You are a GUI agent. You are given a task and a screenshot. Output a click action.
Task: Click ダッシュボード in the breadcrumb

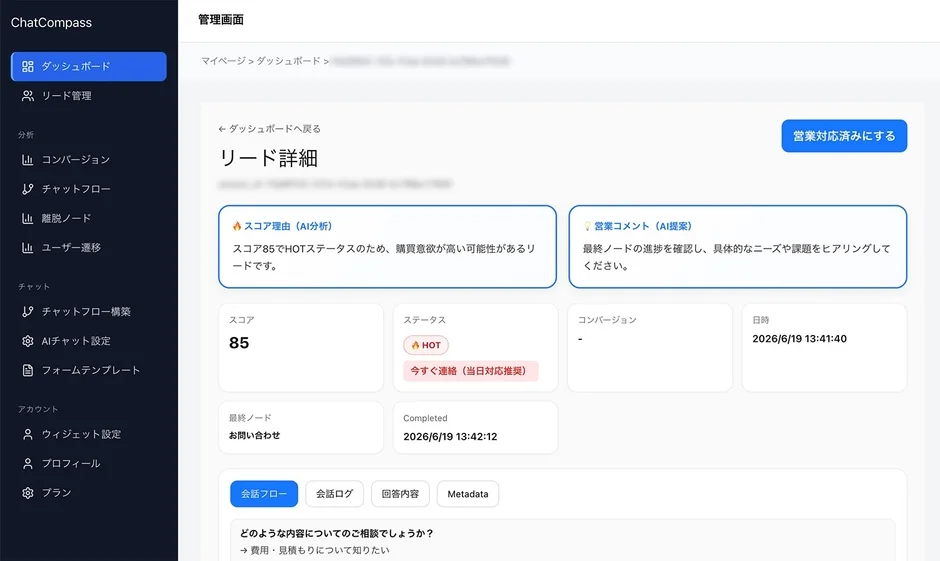[x=288, y=61]
